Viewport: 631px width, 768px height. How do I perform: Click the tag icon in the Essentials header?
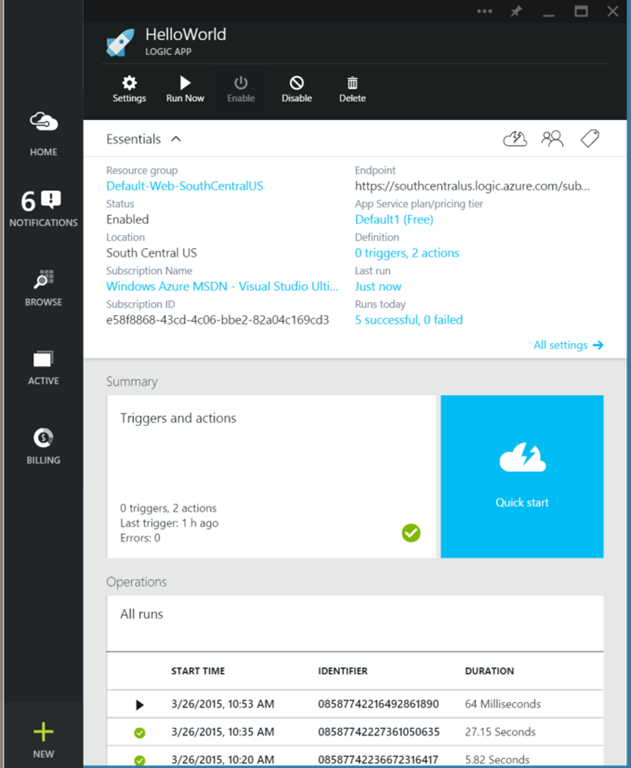(x=590, y=139)
